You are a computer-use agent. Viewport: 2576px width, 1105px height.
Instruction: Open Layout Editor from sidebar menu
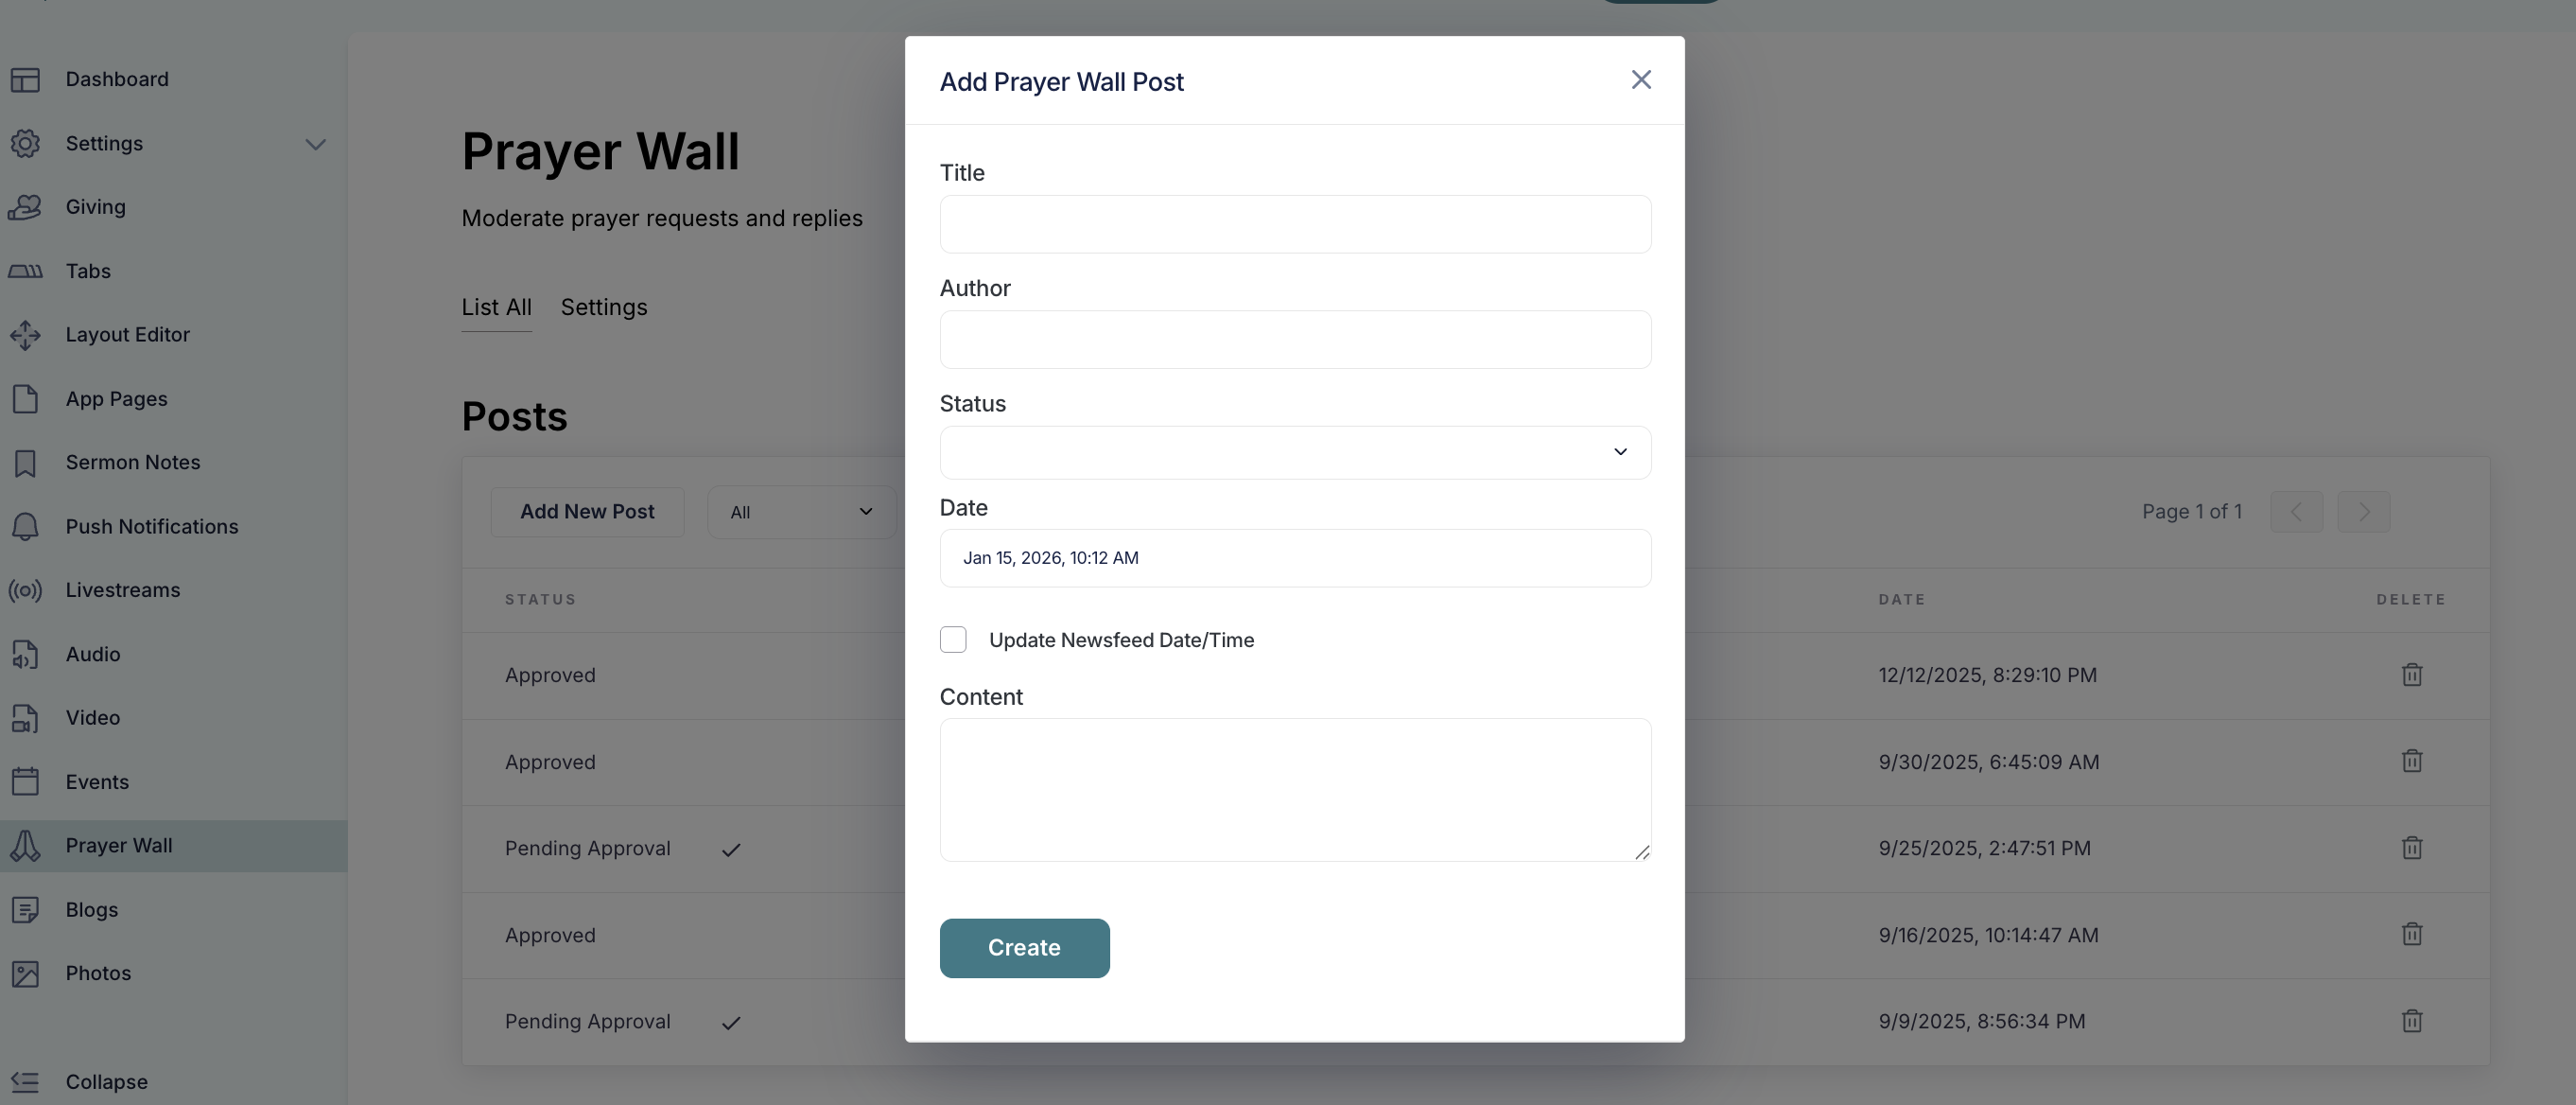tap(128, 335)
